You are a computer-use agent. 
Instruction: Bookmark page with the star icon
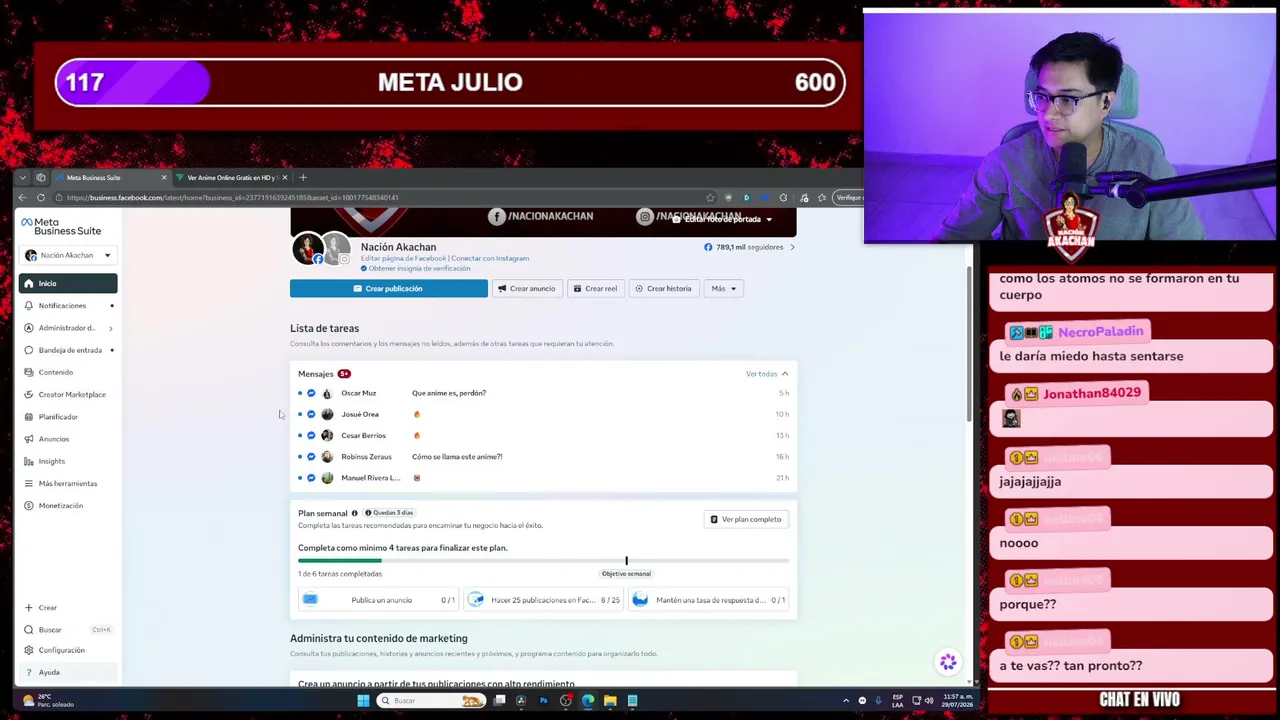[710, 197]
